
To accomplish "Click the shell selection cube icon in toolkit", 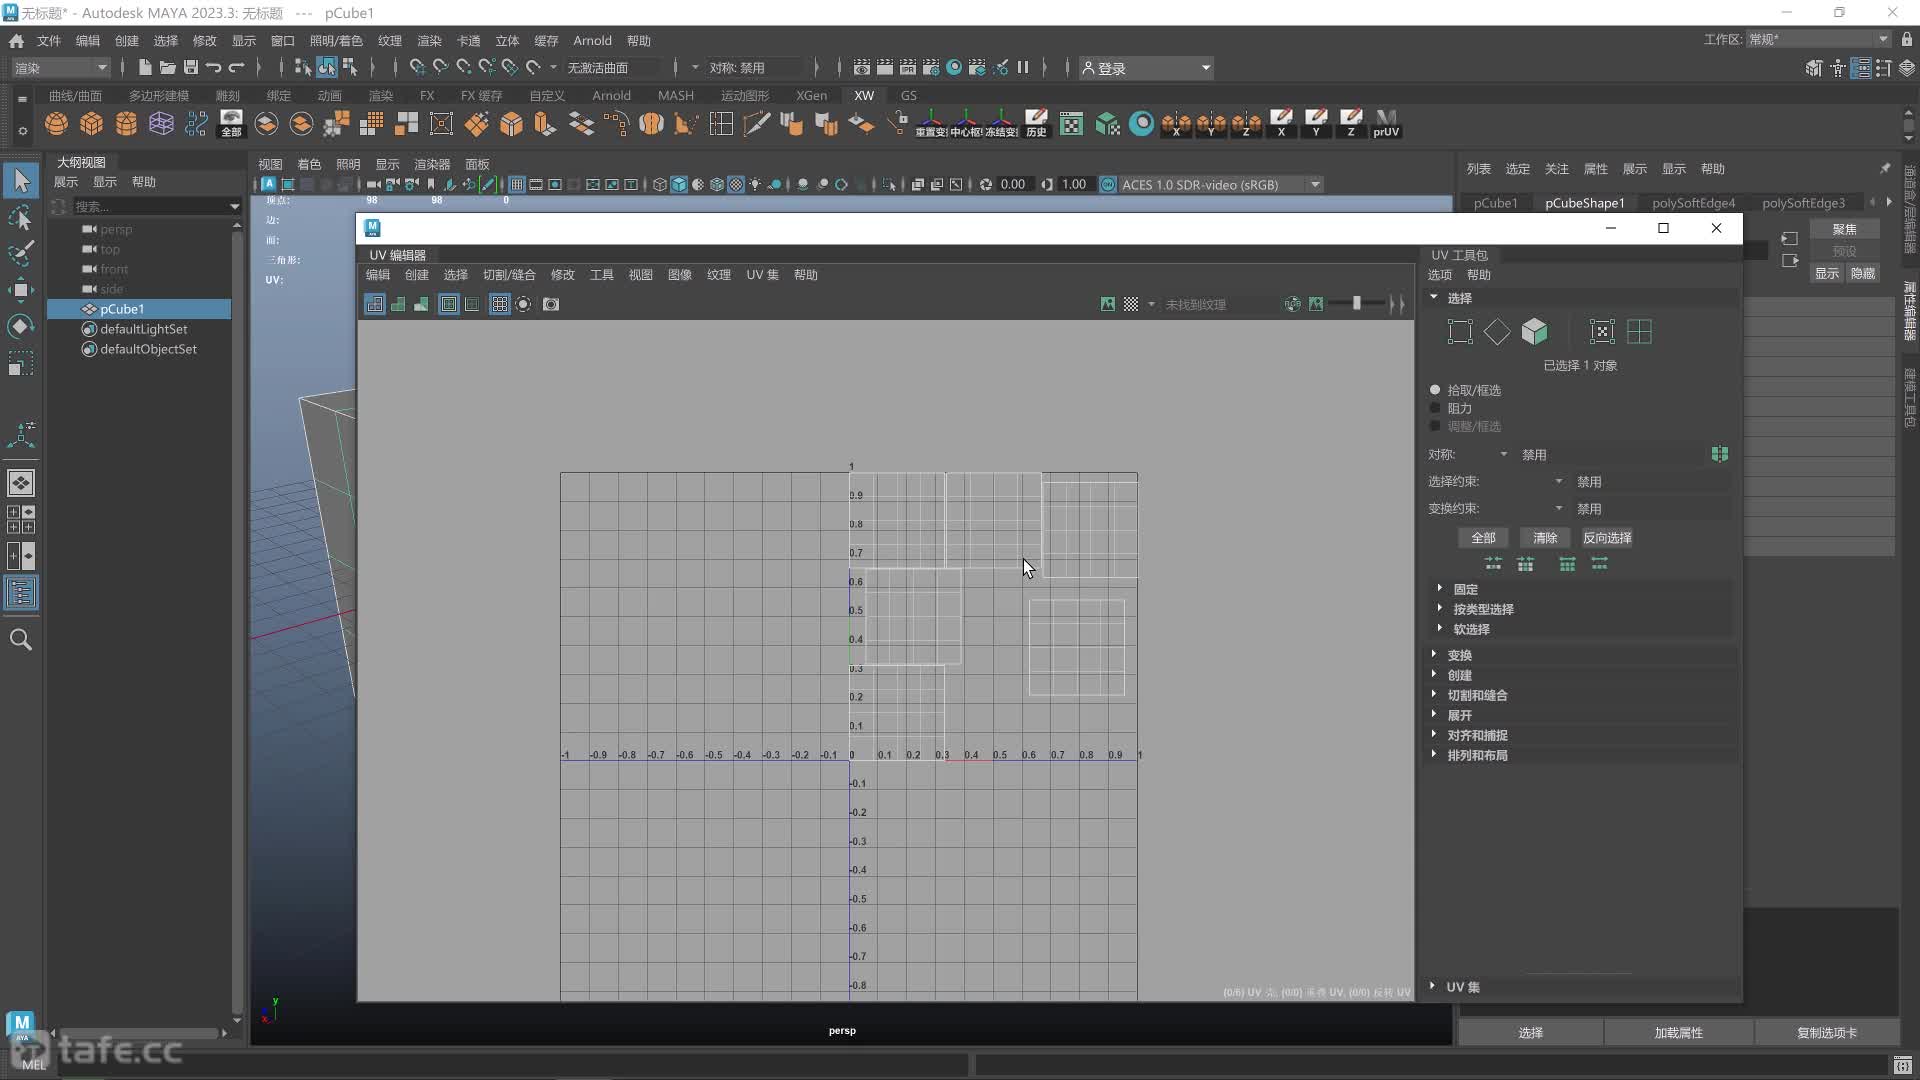I will click(1534, 332).
